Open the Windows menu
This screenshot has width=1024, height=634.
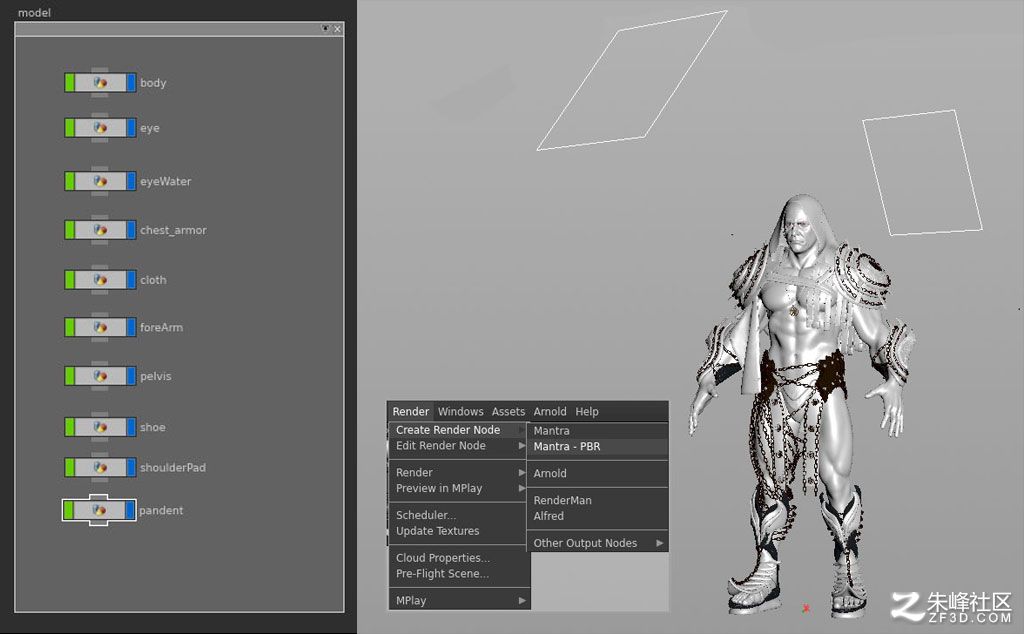coord(460,411)
